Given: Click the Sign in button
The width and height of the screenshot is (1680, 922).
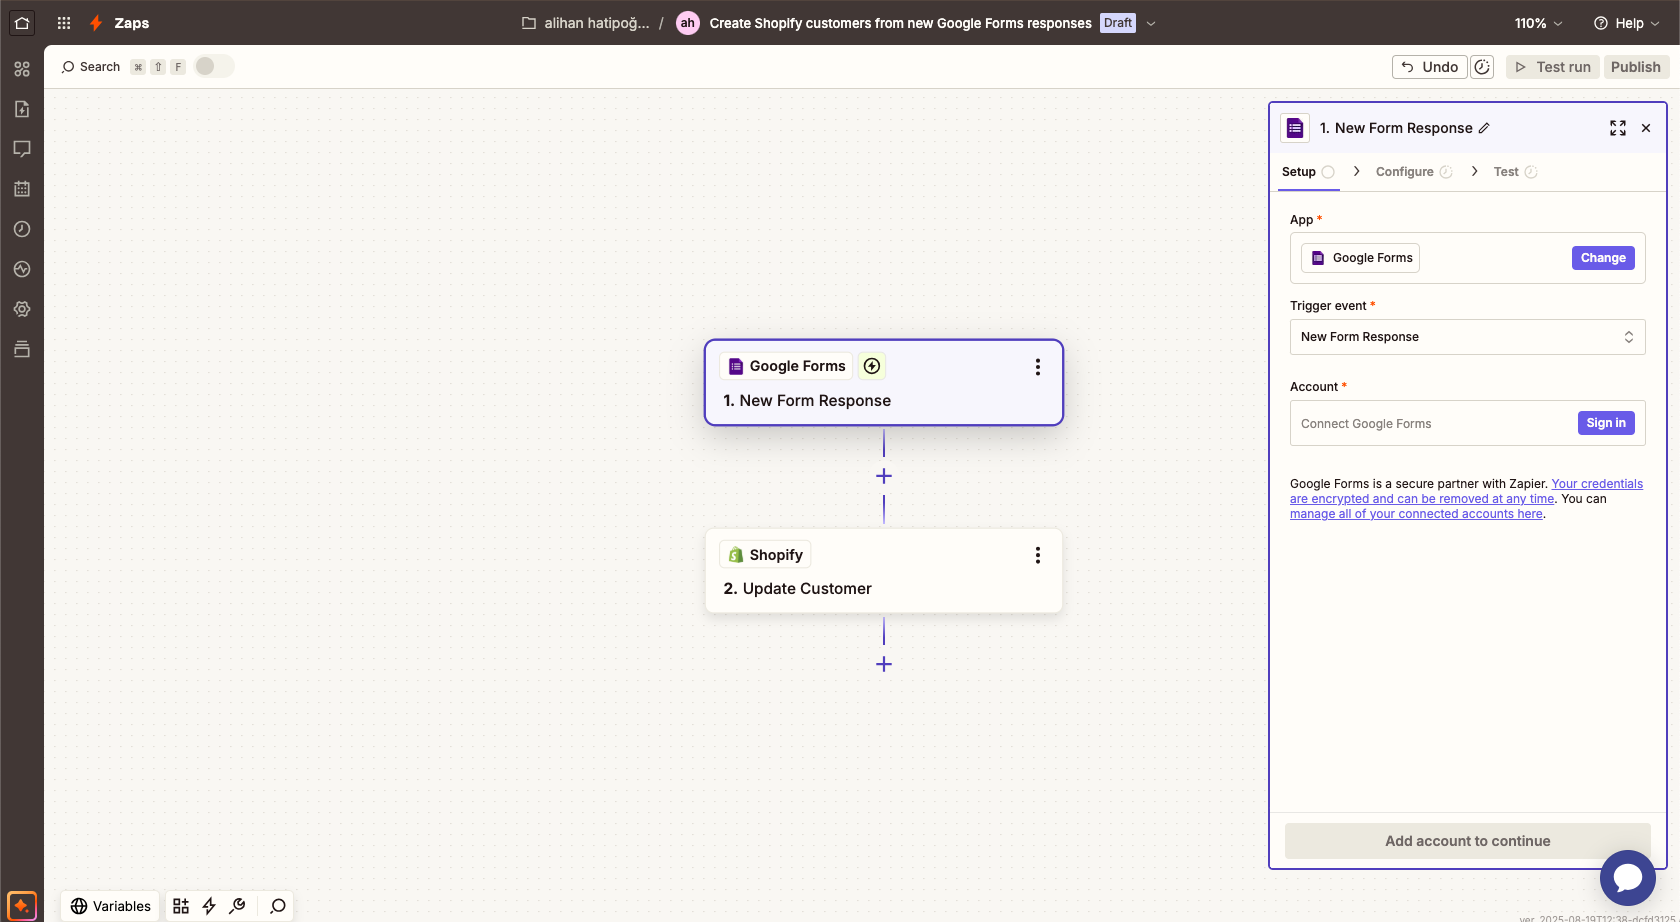Looking at the screenshot, I should point(1605,423).
